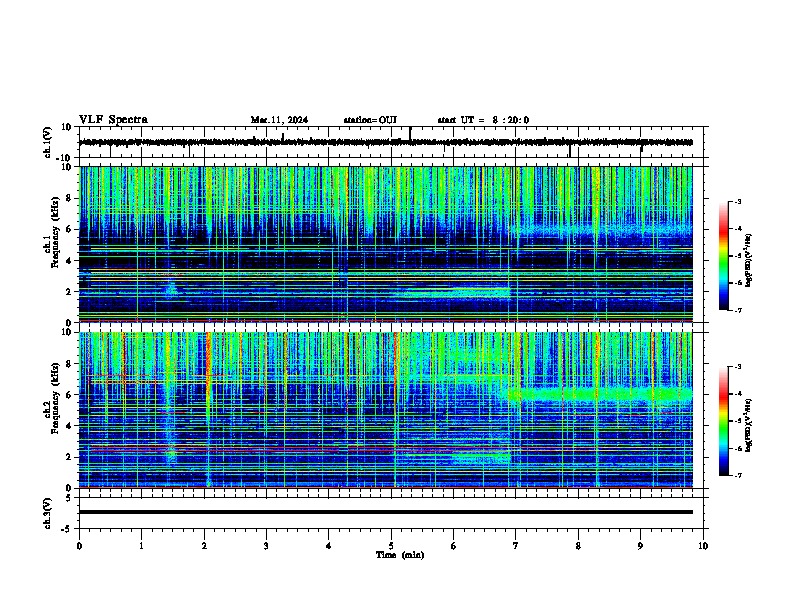Click the "-3" label atop the ch.1 colorbar
This screenshot has height=612, width=792.
pos(738,202)
